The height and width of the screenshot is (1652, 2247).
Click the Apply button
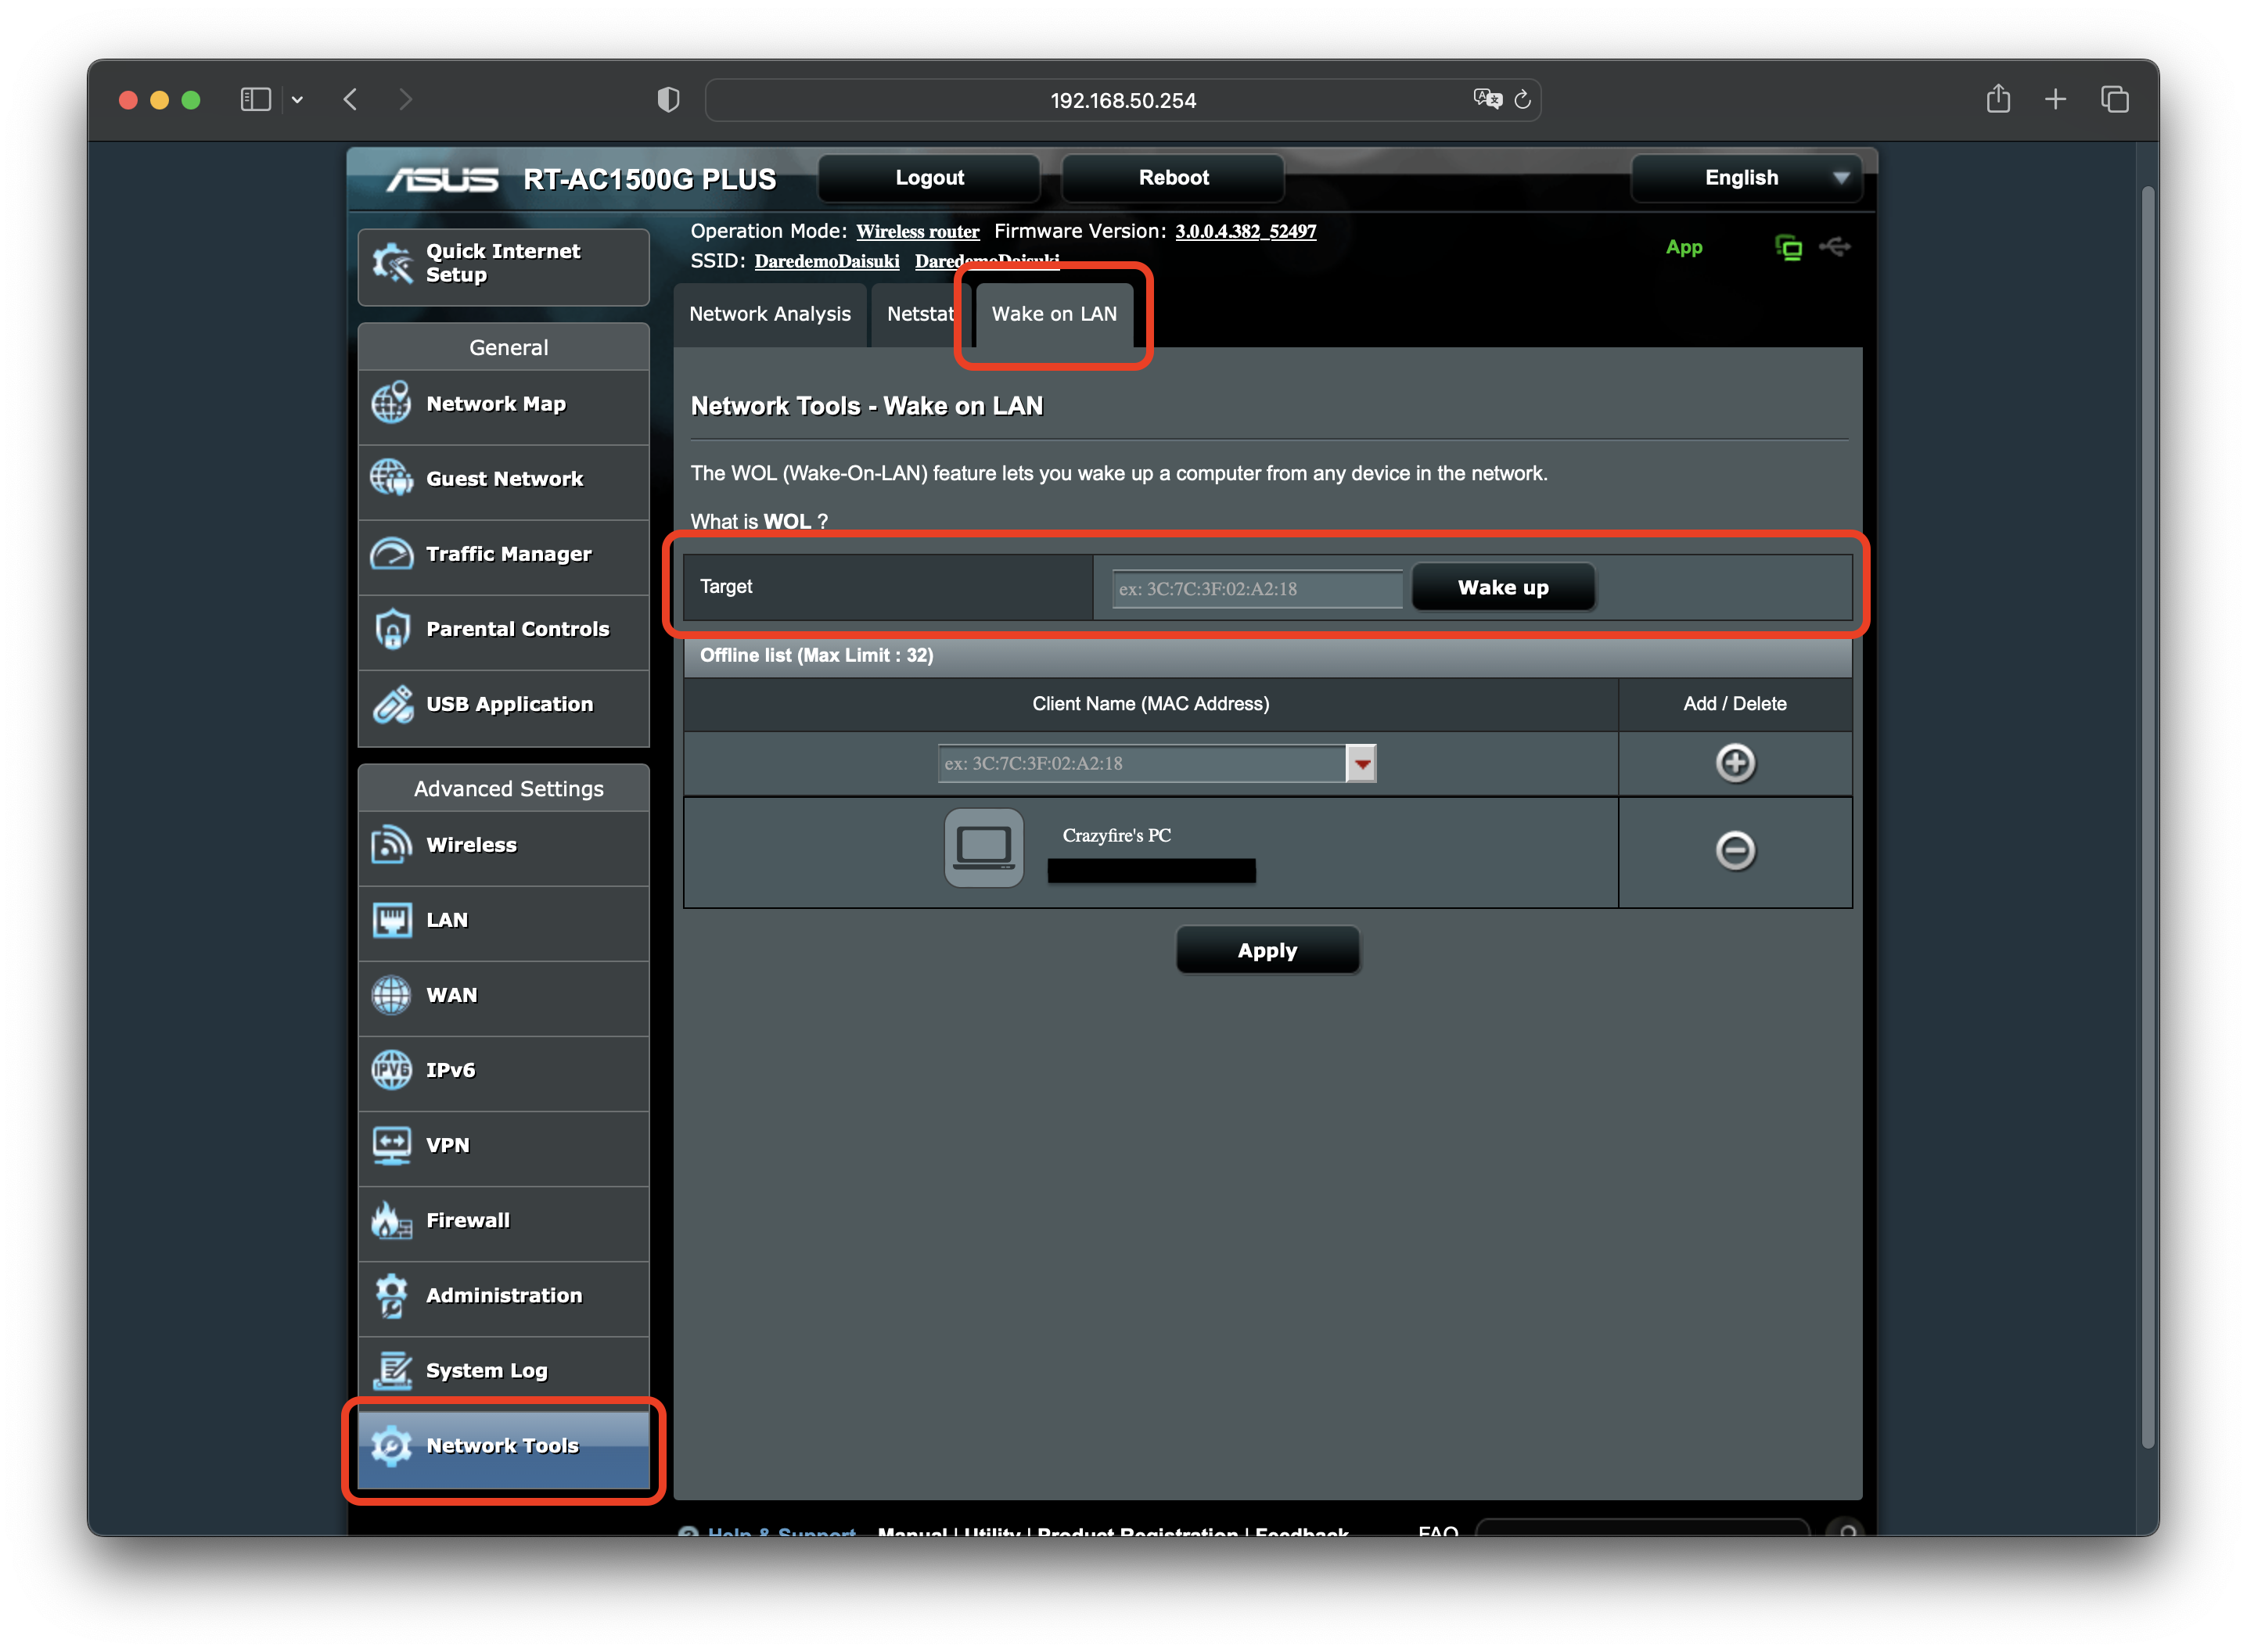[1266, 950]
